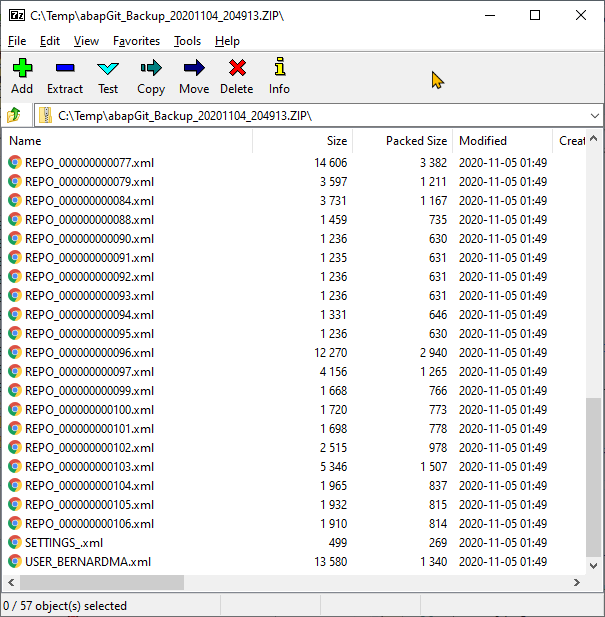Click the vertical scrollbar down arrow
605x617 pixels.
594,565
